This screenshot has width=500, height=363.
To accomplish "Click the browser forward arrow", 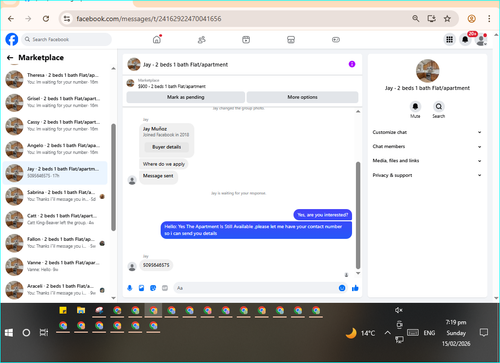I will point(28,19).
